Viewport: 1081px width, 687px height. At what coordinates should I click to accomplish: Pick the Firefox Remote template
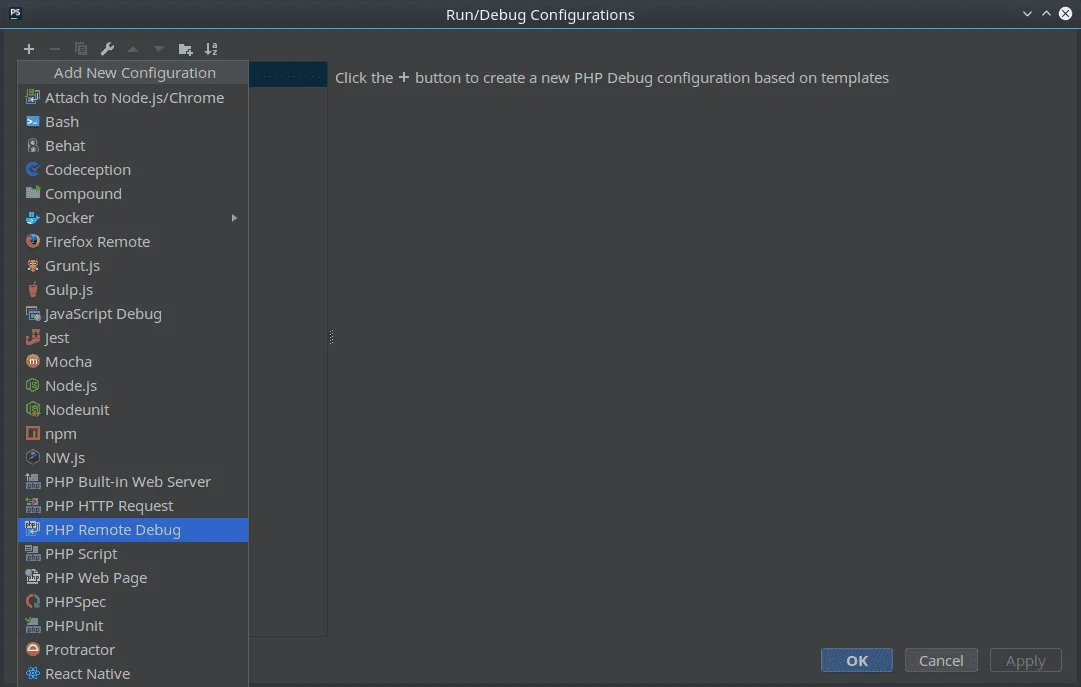[x=97, y=241]
